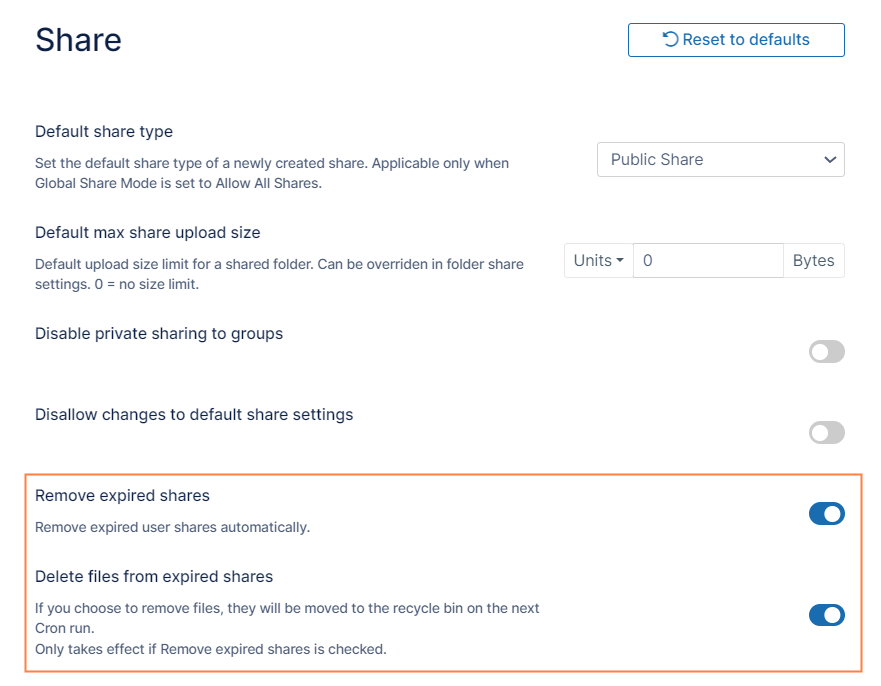881x686 pixels.
Task: Click the Disable private sharing to groups label
Action: 159,334
